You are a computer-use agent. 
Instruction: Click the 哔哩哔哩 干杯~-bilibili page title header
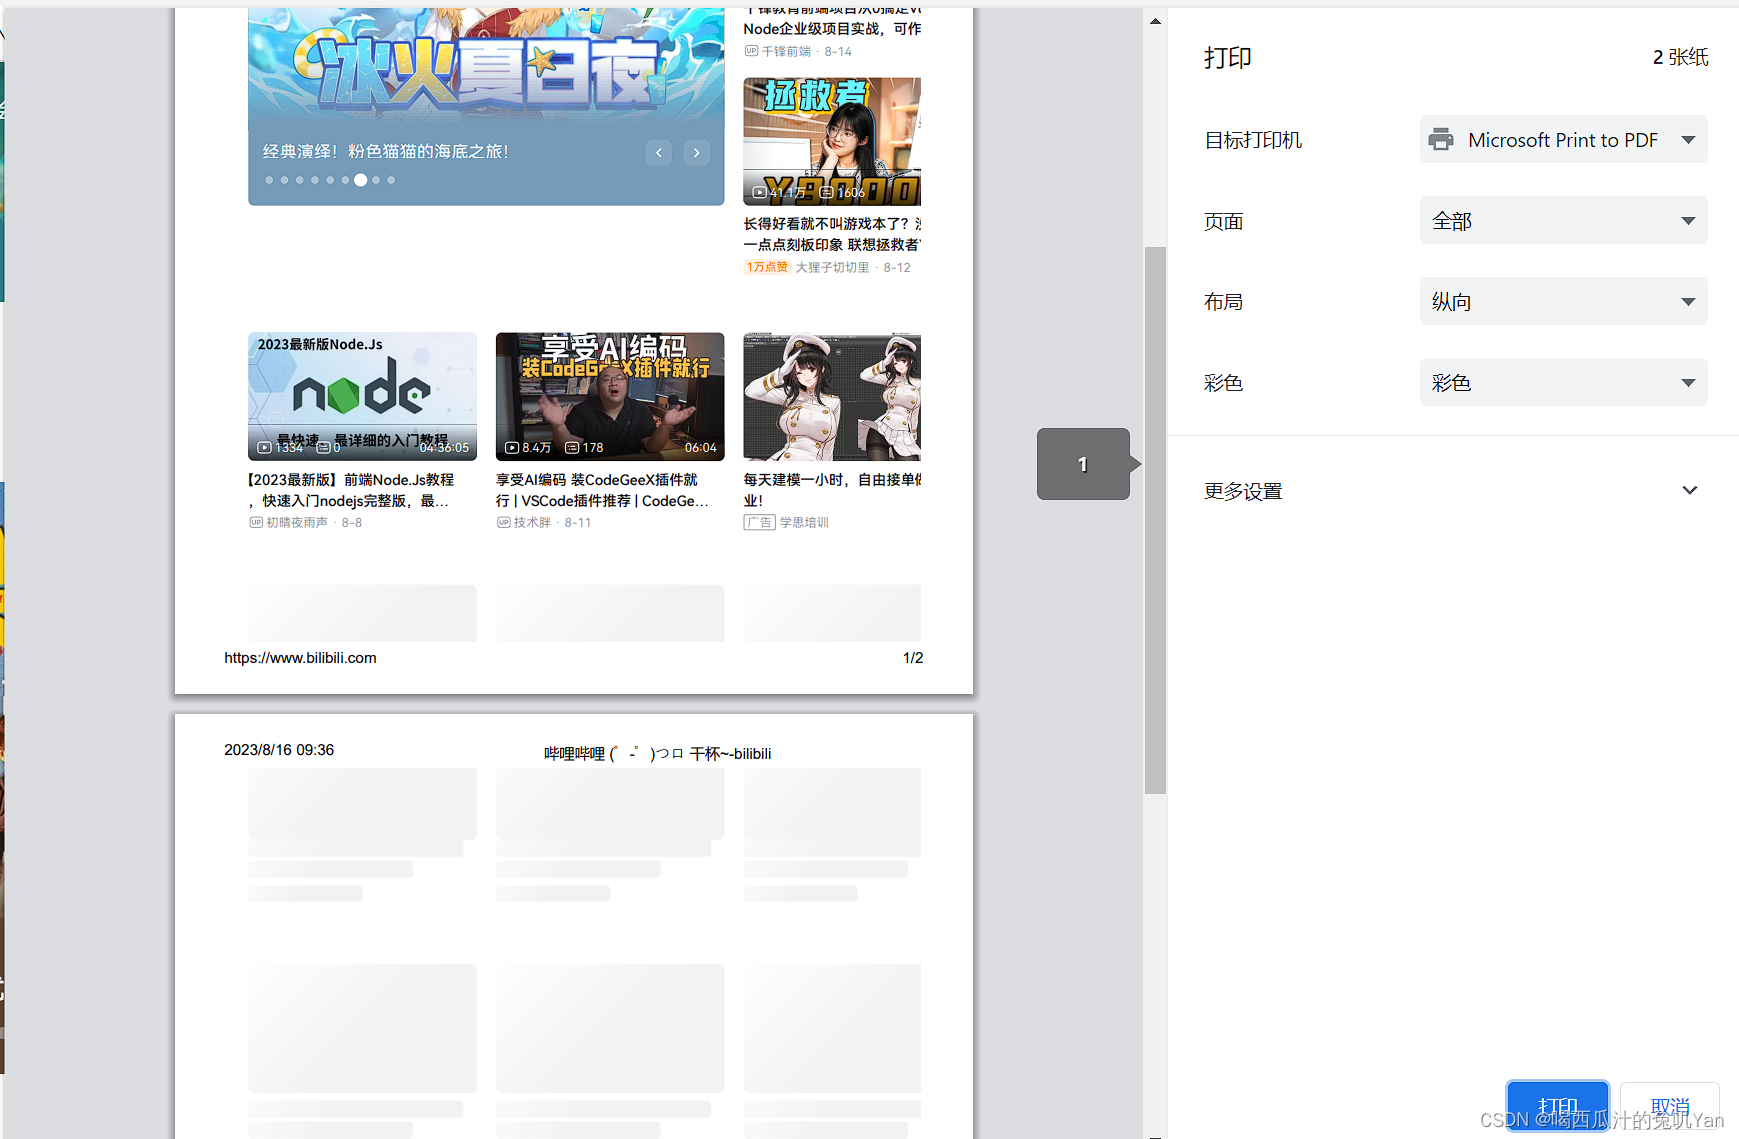coord(658,753)
